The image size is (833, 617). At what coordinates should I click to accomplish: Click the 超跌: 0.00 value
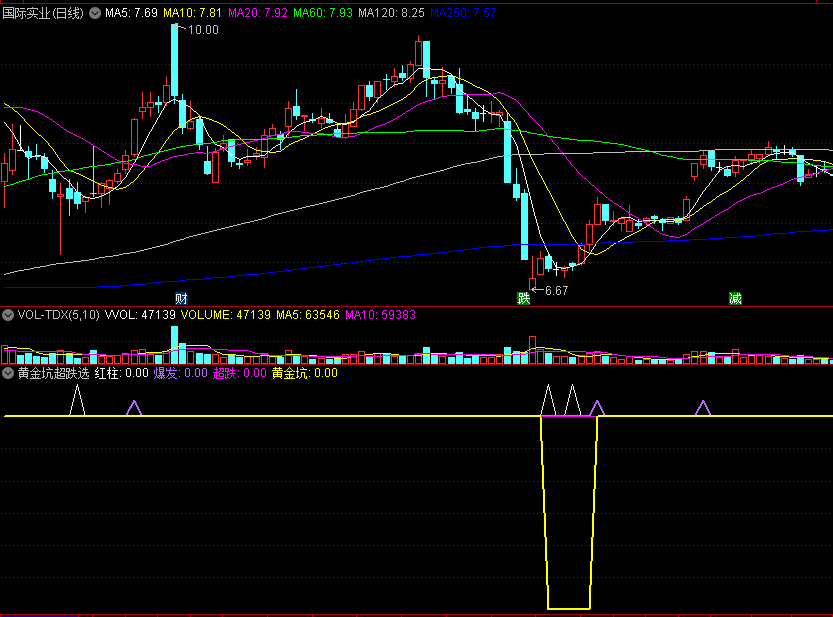[x=240, y=373]
